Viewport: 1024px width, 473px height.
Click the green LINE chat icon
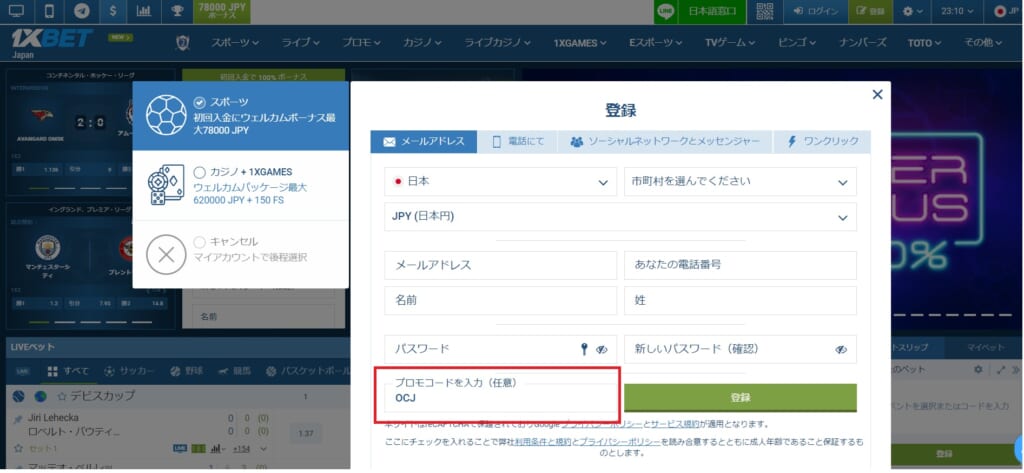tap(665, 11)
